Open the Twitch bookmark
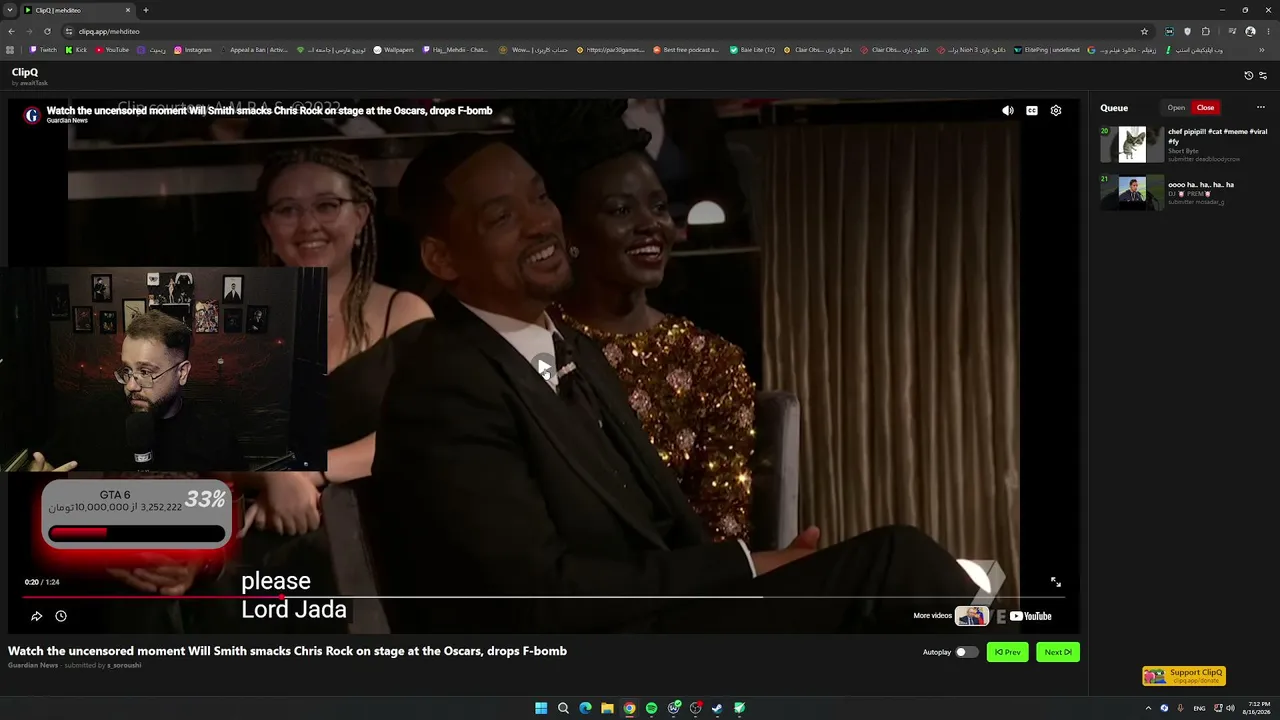 pyautogui.click(x=43, y=50)
